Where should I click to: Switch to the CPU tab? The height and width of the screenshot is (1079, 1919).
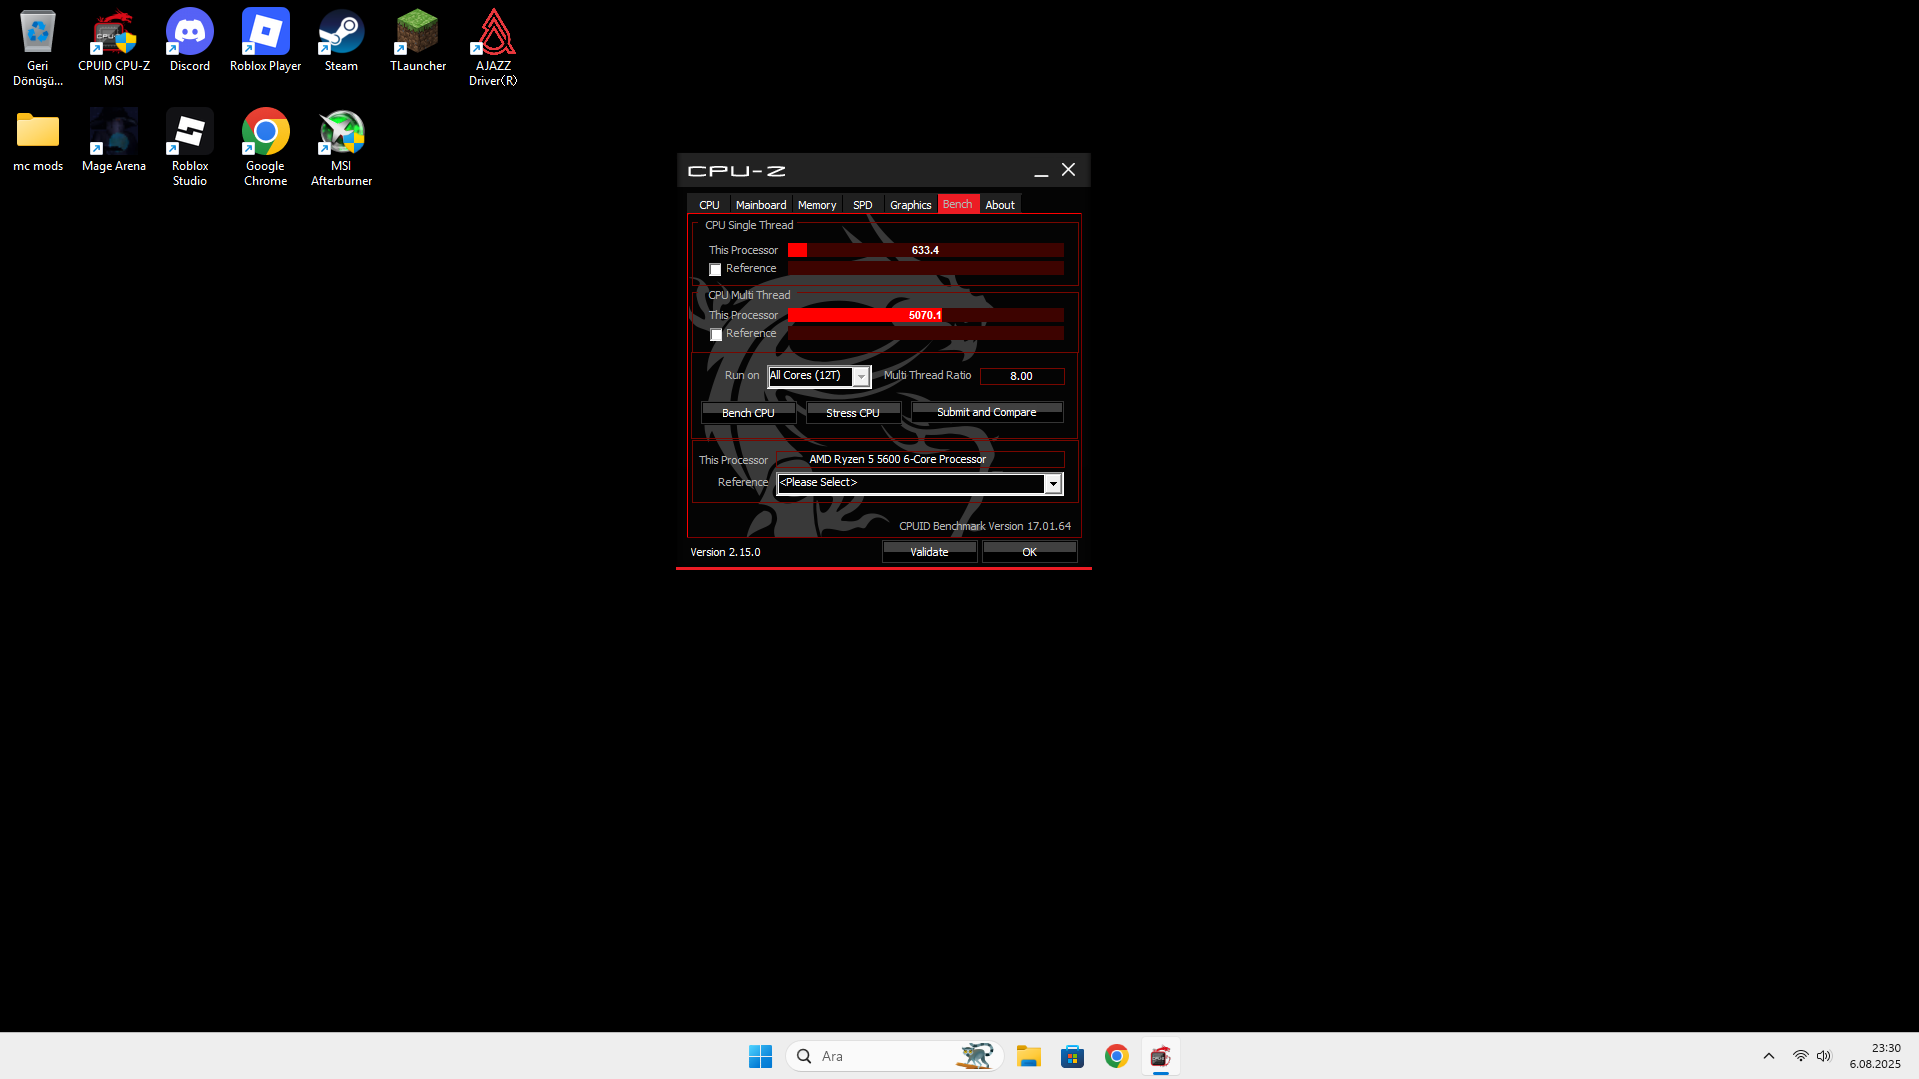(709, 205)
